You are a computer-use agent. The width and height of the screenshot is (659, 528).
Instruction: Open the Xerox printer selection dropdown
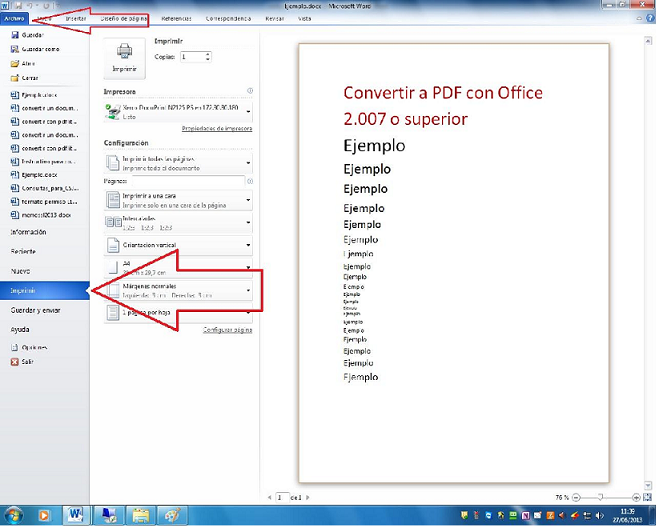pos(178,112)
